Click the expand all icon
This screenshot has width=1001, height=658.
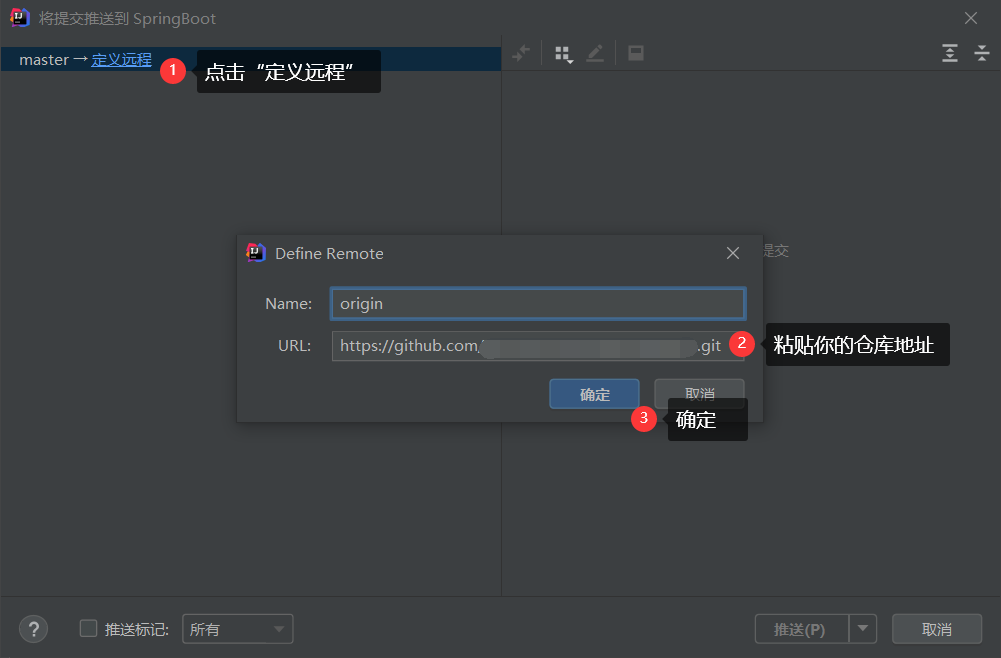pyautogui.click(x=950, y=53)
